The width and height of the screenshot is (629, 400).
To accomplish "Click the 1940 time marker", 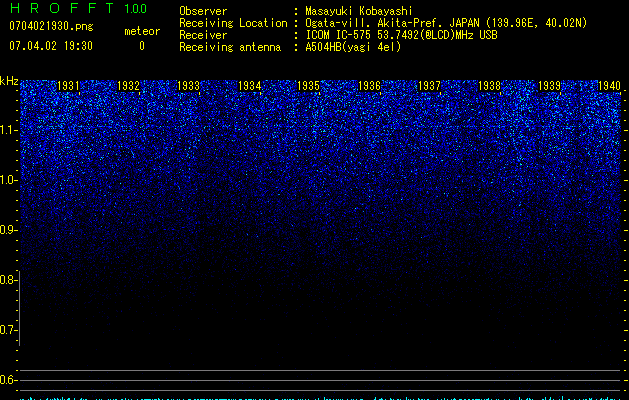I will pos(609,85).
